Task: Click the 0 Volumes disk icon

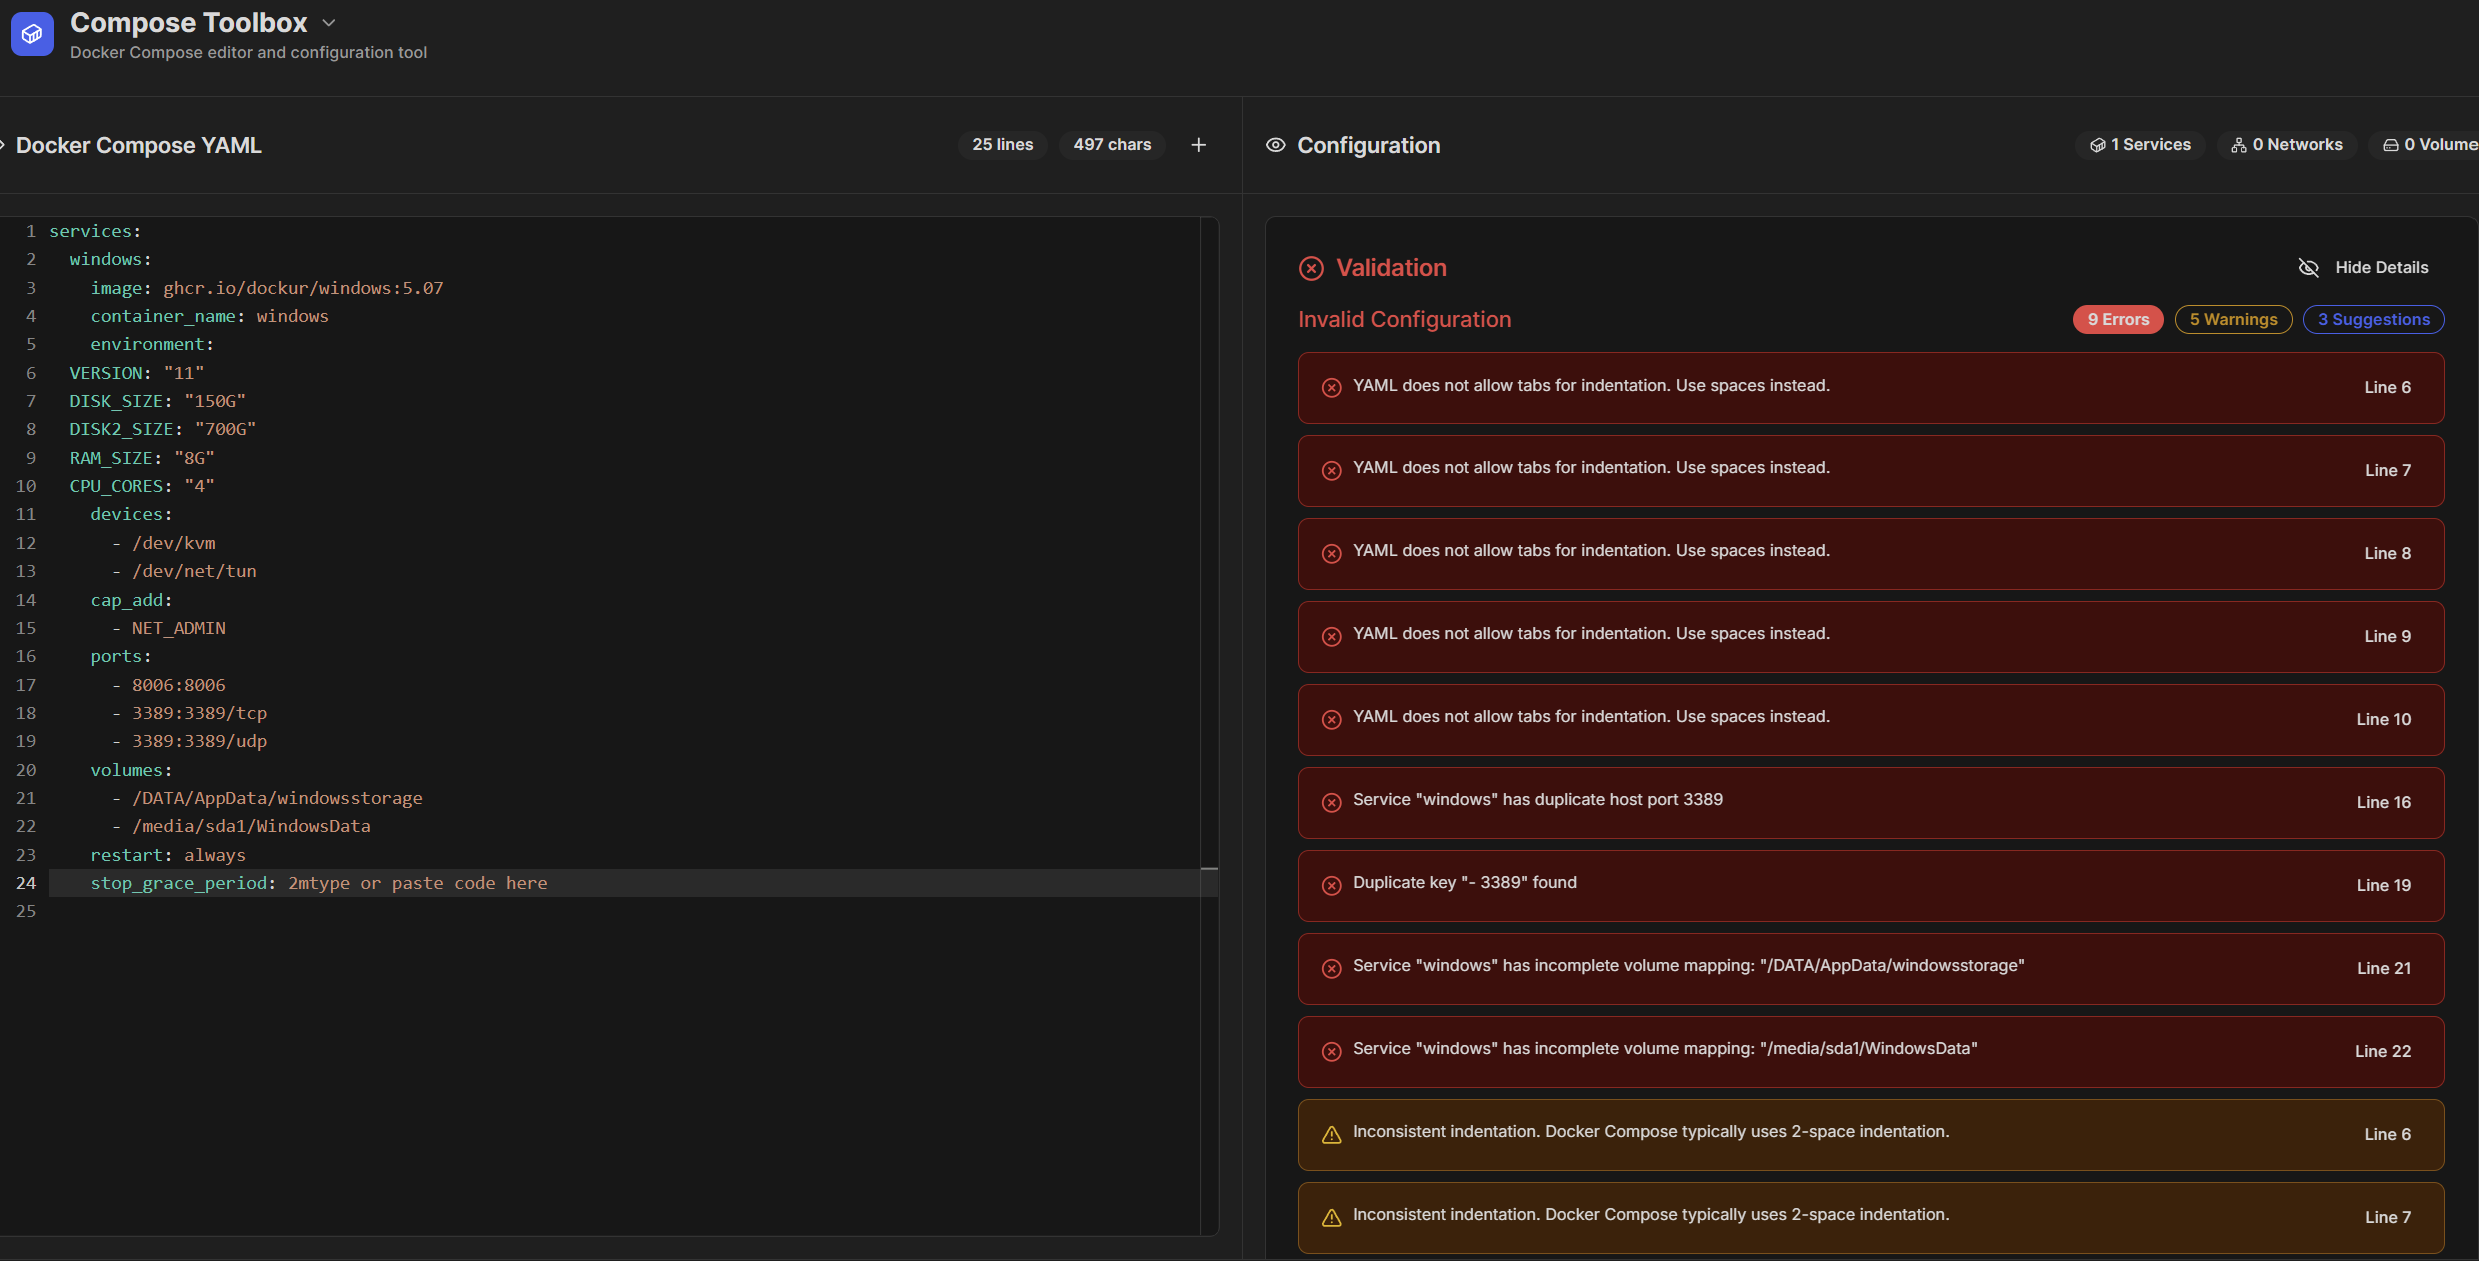Action: point(2390,145)
